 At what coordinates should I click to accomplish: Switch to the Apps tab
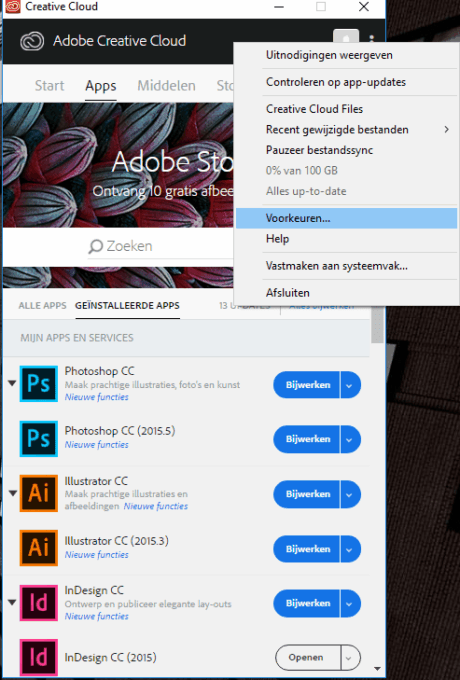[101, 86]
